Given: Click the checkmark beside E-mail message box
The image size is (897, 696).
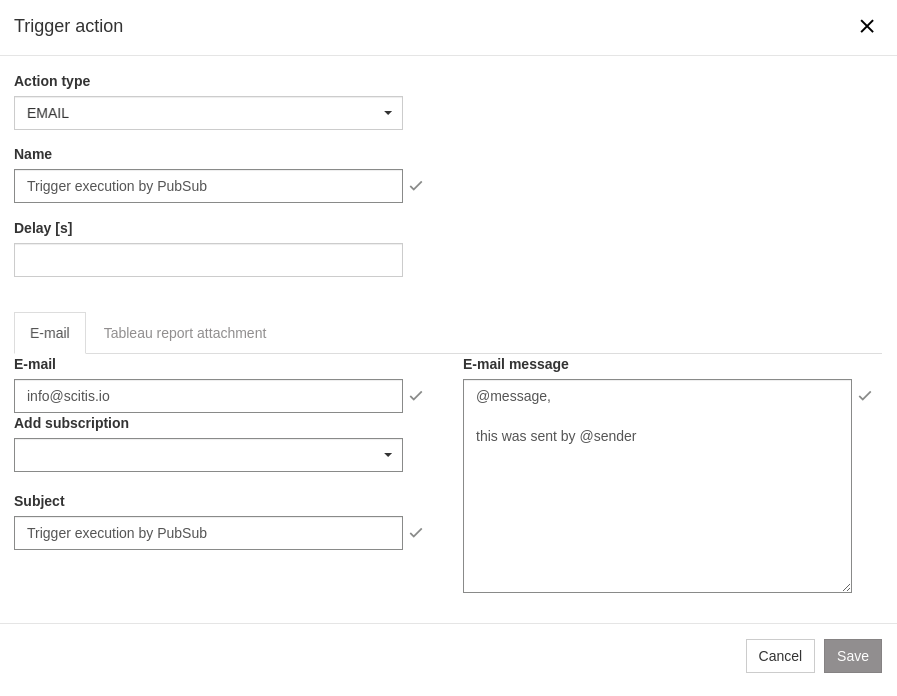Looking at the screenshot, I should (865, 396).
